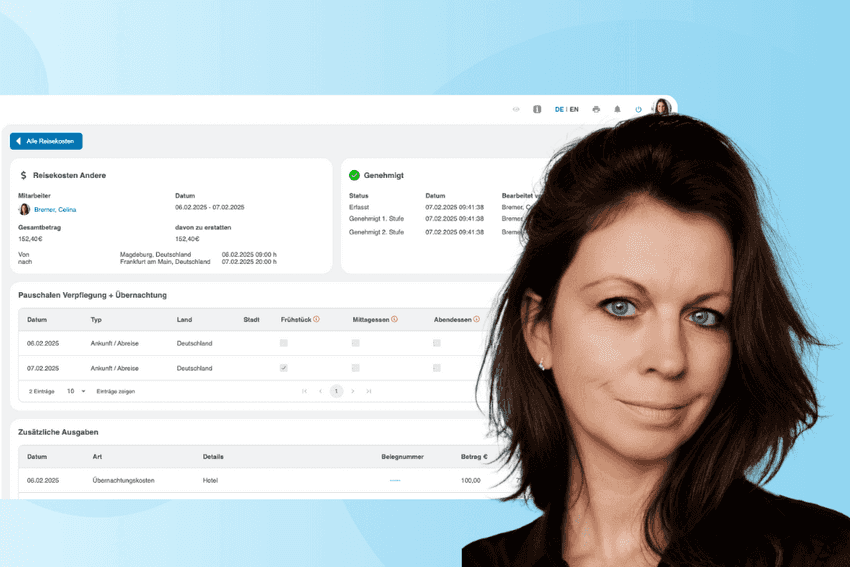Open the Bremer, Celina employee link
The height and width of the screenshot is (567, 850).
(55, 209)
